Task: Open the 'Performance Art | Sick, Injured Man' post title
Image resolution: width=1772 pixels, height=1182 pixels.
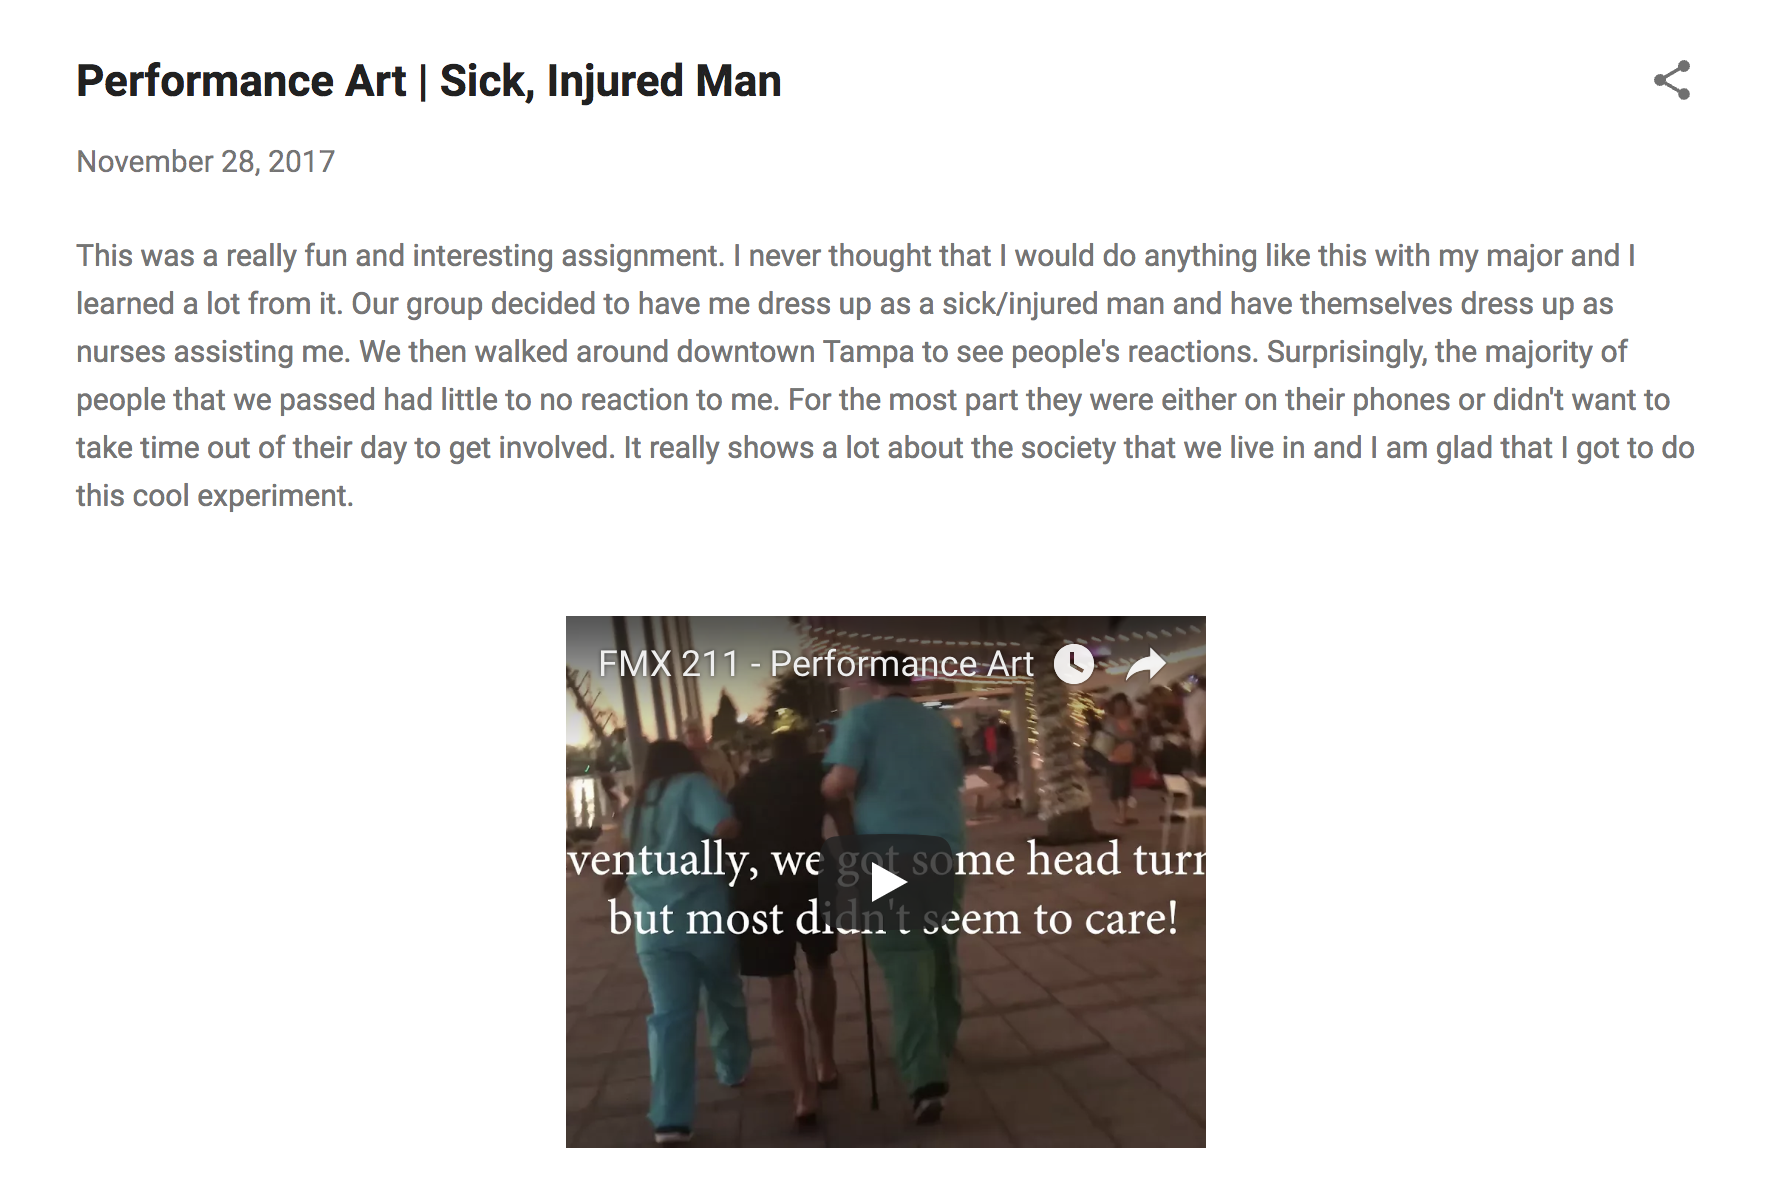Action: tap(429, 81)
